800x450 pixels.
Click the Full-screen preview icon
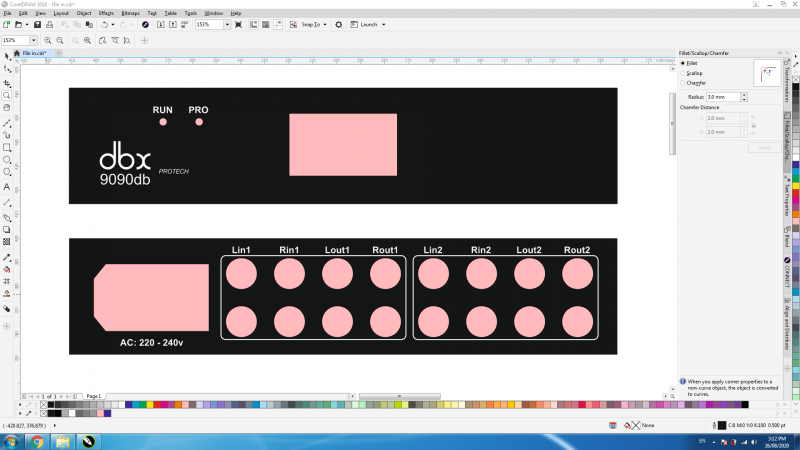[x=238, y=24]
